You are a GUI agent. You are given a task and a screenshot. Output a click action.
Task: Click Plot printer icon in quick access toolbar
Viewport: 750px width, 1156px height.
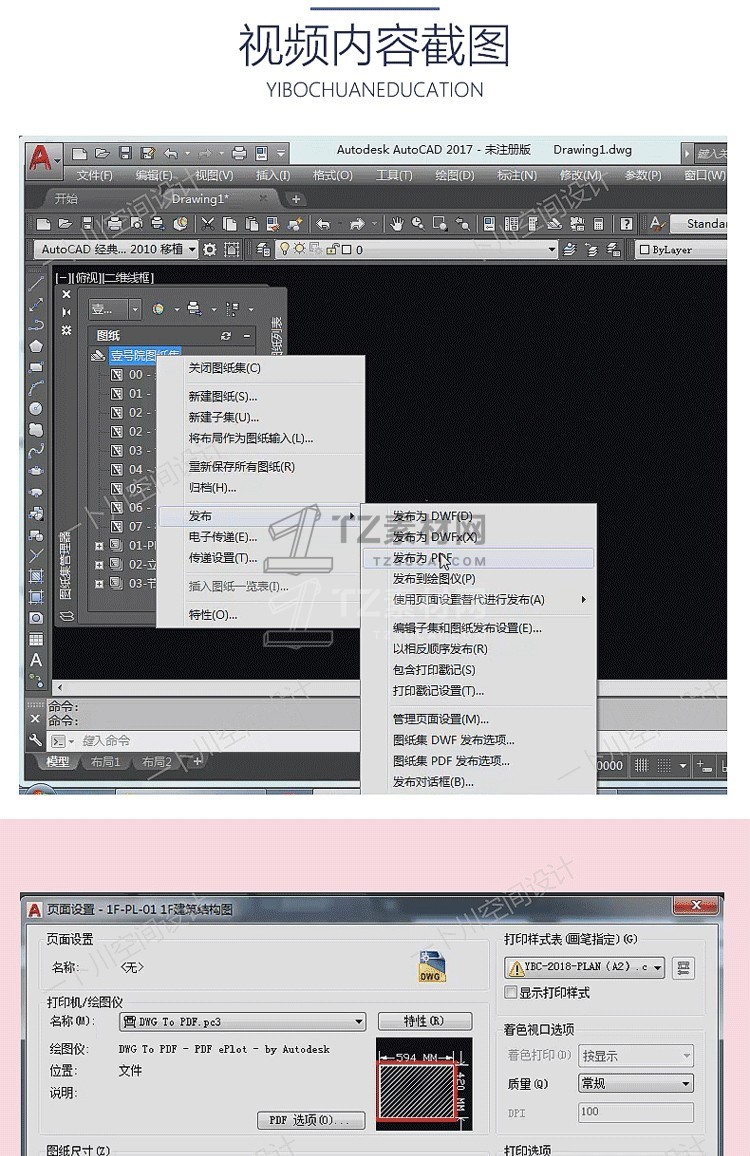point(239,153)
